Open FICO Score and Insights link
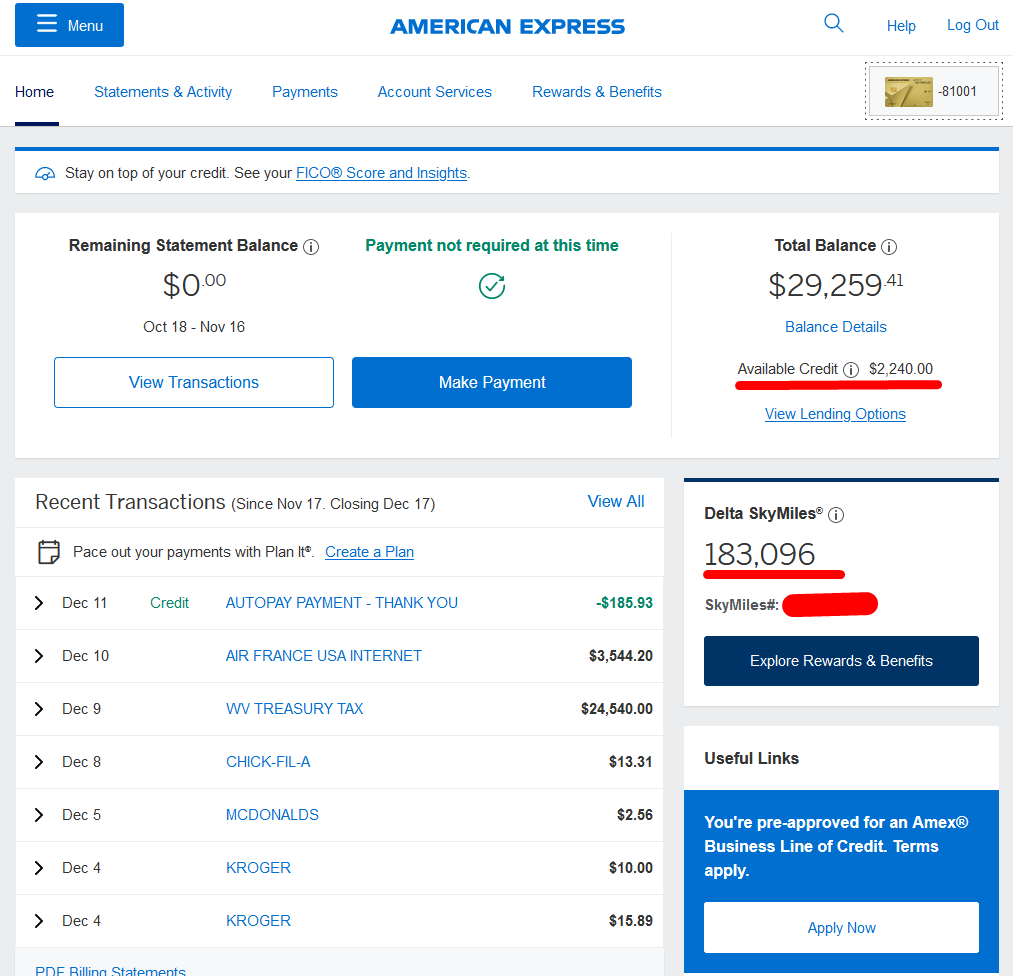The width and height of the screenshot is (1013, 976). [x=381, y=173]
